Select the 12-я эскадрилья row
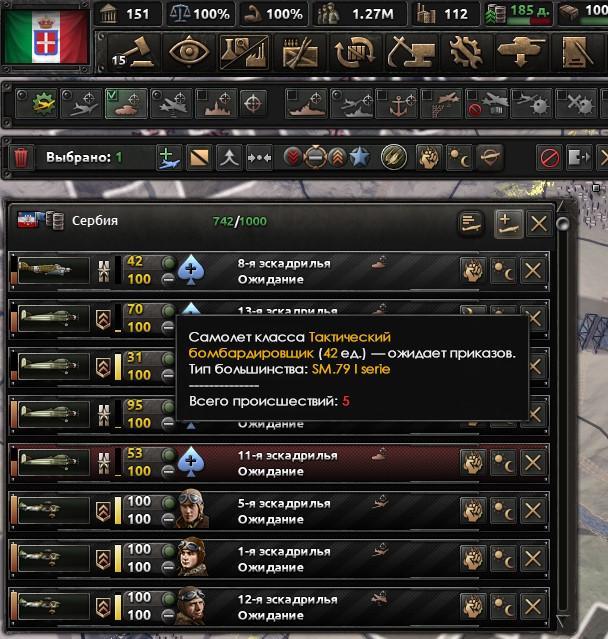The height and width of the screenshot is (639, 608). pyautogui.click(x=279, y=606)
